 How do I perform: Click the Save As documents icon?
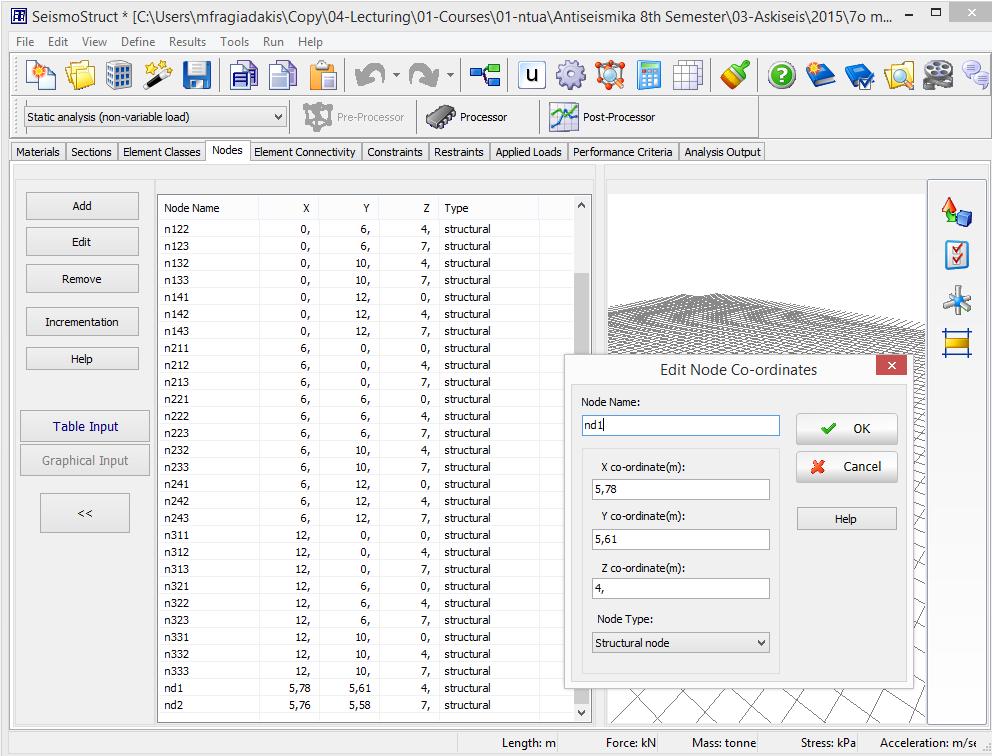244,75
